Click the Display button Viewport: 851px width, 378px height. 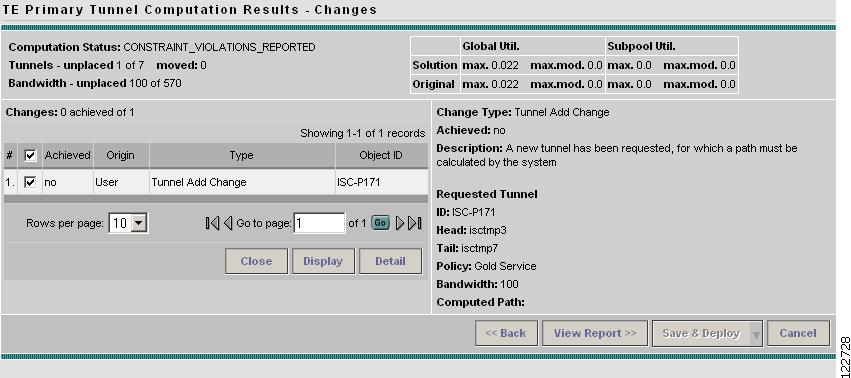coord(323,261)
